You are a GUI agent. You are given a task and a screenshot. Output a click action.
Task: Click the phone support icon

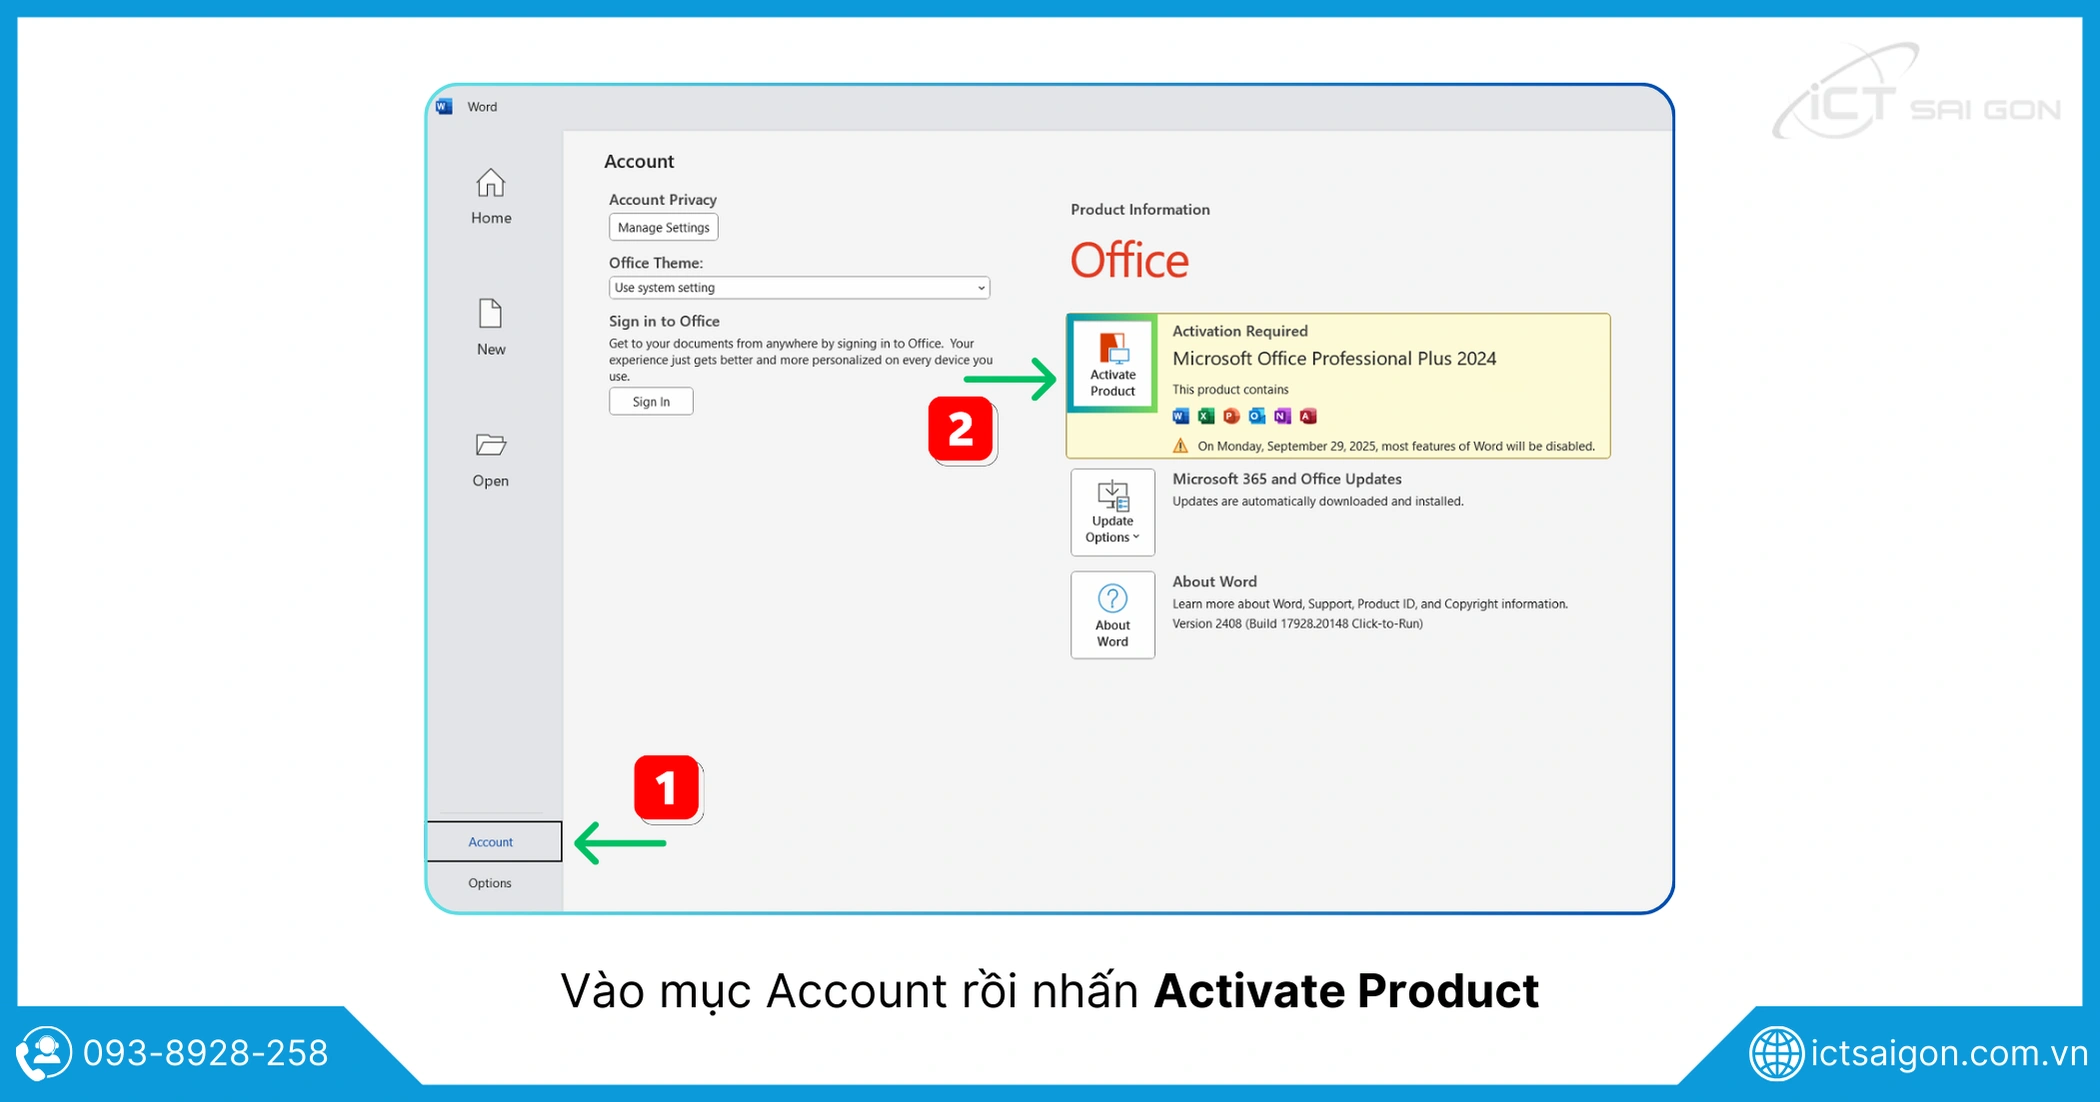click(x=44, y=1053)
